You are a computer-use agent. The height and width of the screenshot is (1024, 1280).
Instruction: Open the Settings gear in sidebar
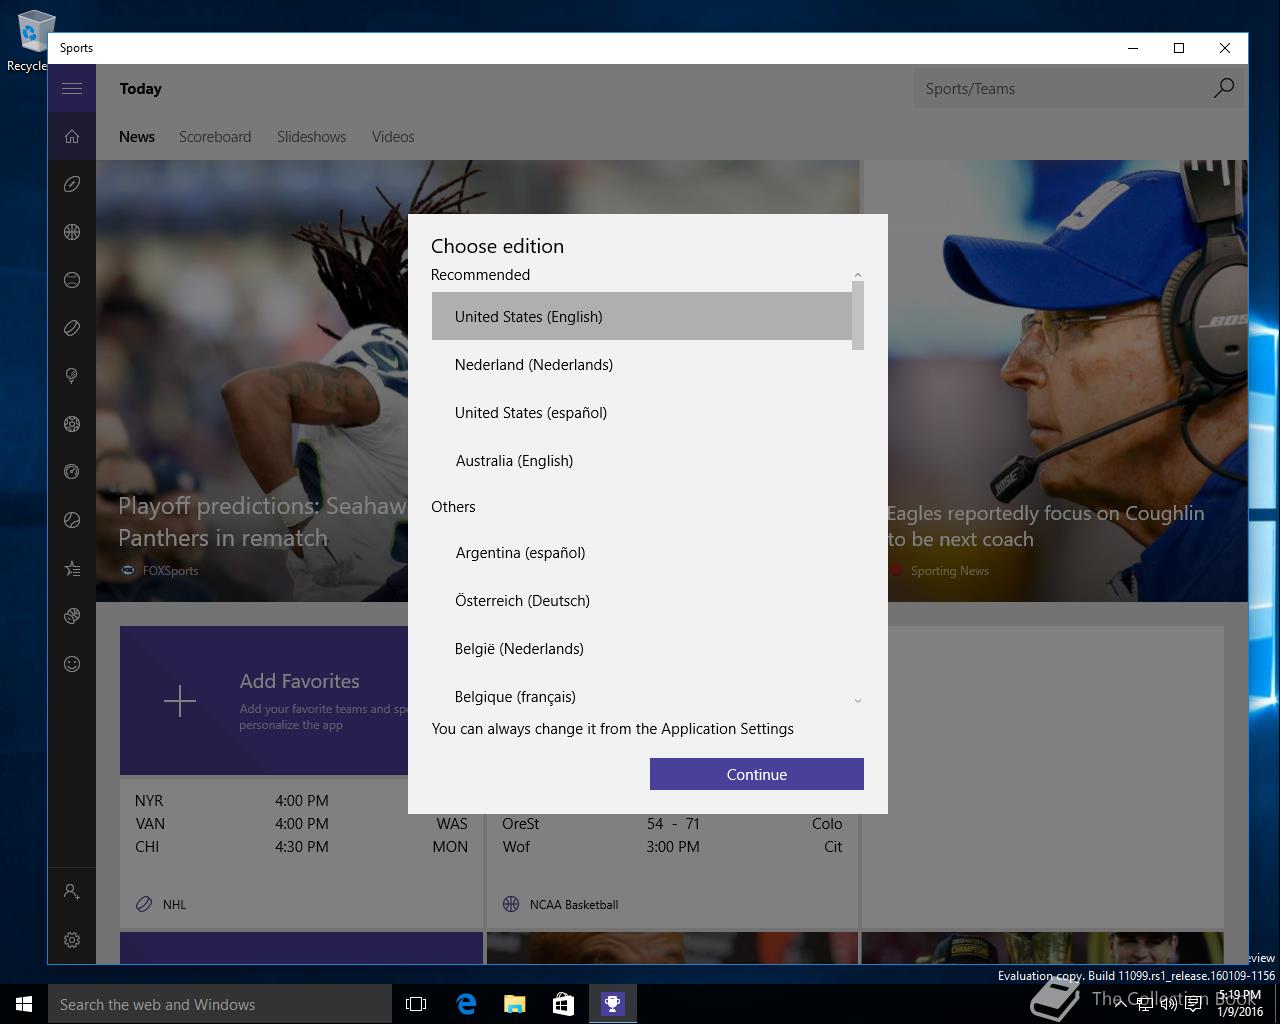[x=72, y=940]
